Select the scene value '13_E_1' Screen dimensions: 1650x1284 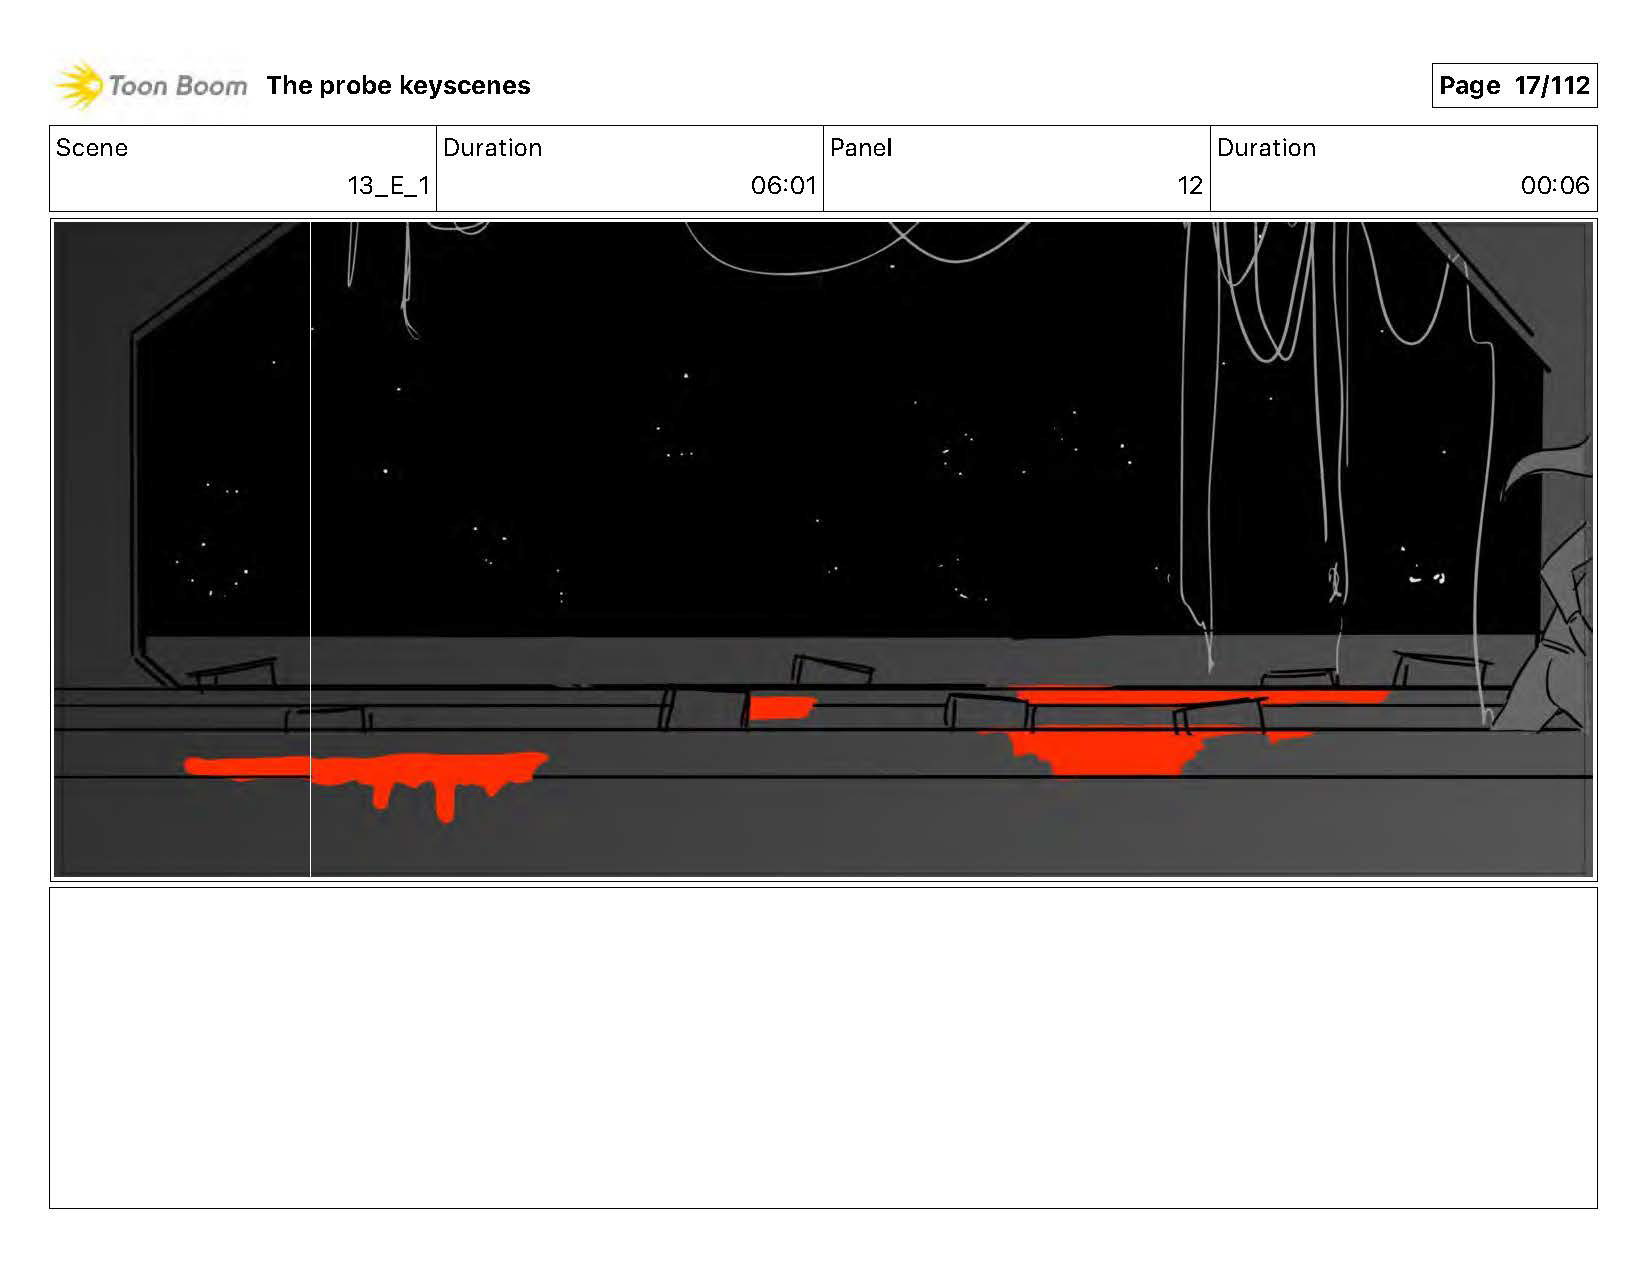pyautogui.click(x=388, y=185)
